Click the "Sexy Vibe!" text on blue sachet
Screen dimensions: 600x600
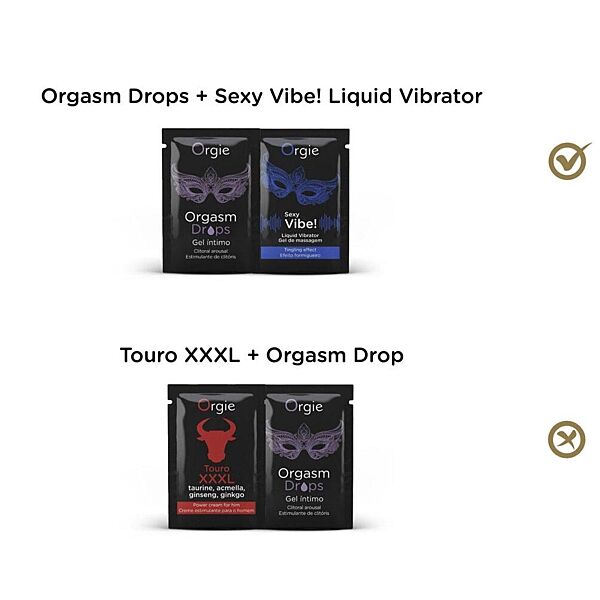point(300,221)
